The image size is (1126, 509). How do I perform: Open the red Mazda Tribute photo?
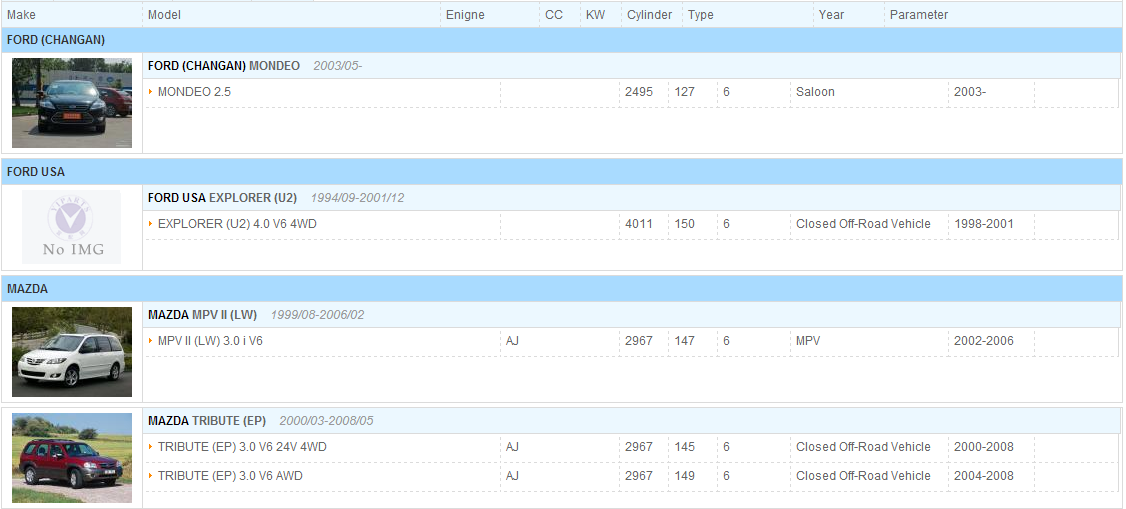[x=72, y=457]
